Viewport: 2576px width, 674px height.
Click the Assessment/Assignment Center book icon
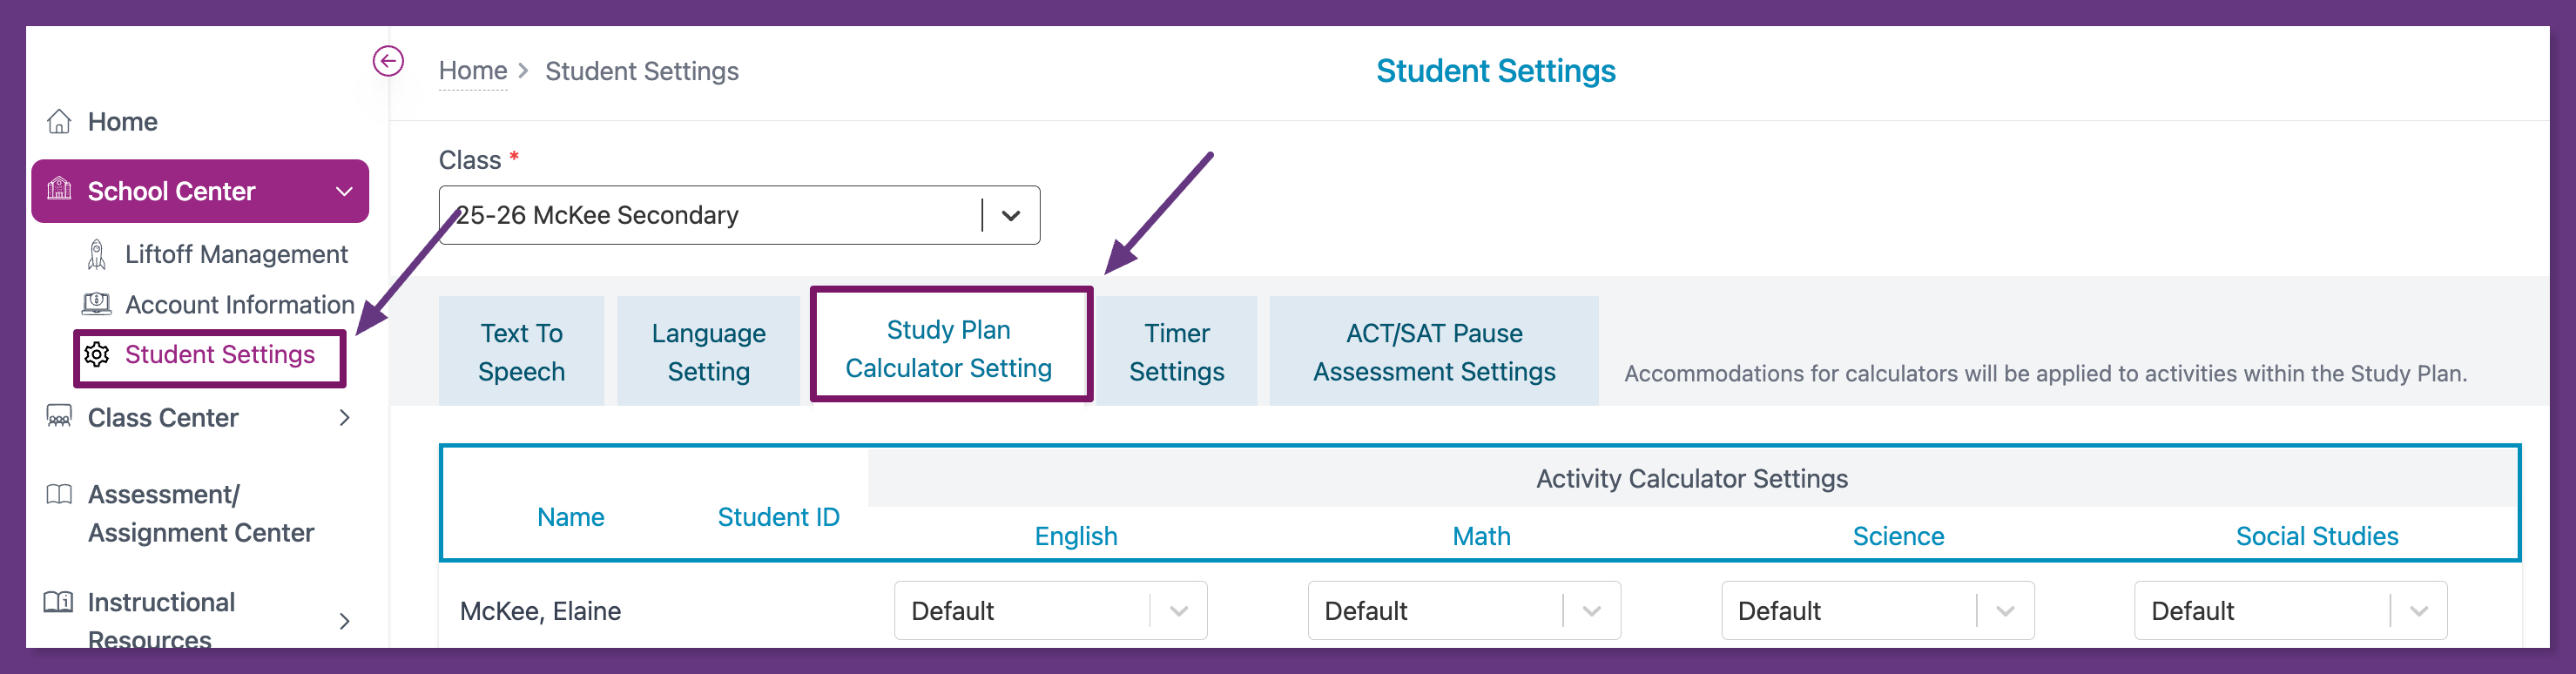coord(59,494)
